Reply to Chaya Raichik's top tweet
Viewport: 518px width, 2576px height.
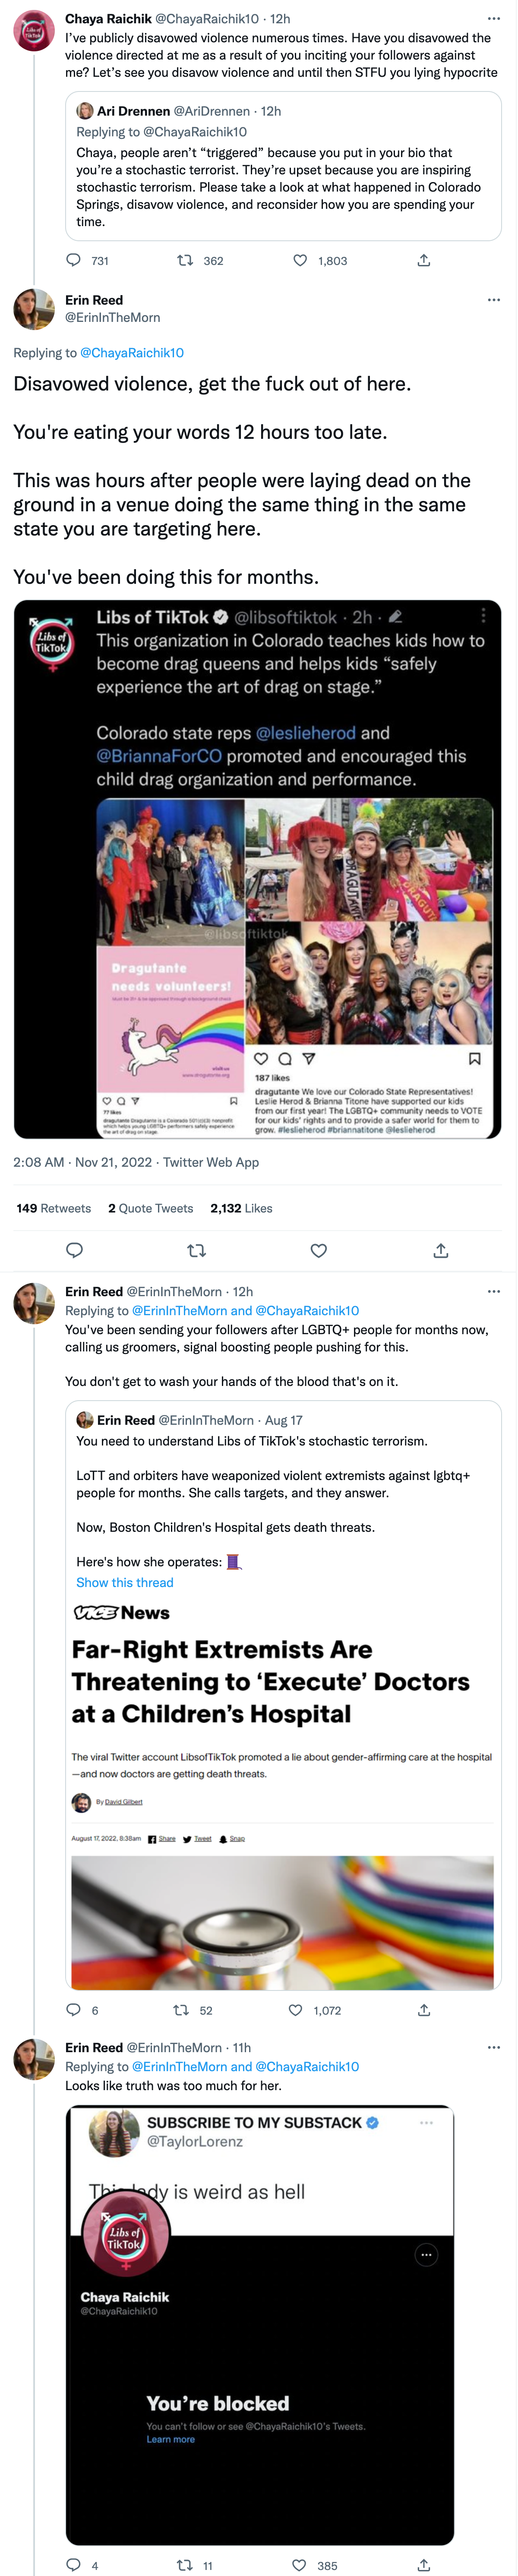(73, 260)
